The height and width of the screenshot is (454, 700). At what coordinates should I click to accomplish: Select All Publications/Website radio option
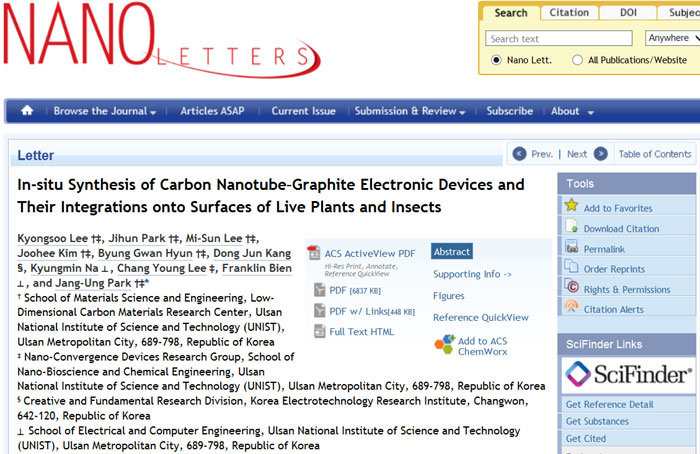578,60
